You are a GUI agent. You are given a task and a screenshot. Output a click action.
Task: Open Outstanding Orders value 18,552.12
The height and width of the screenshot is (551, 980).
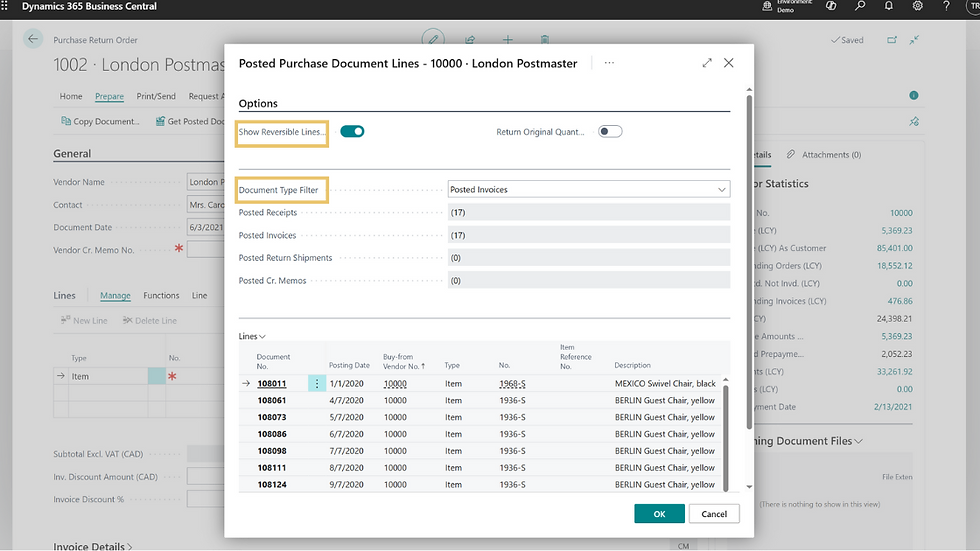pyautogui.click(x=894, y=266)
